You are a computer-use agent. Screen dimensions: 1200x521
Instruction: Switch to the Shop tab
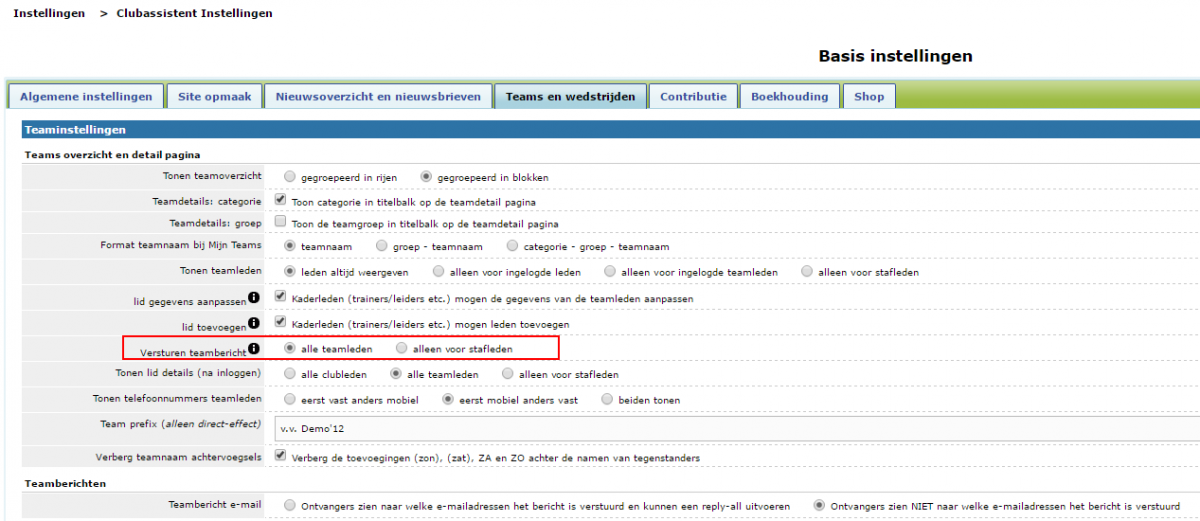(869, 96)
